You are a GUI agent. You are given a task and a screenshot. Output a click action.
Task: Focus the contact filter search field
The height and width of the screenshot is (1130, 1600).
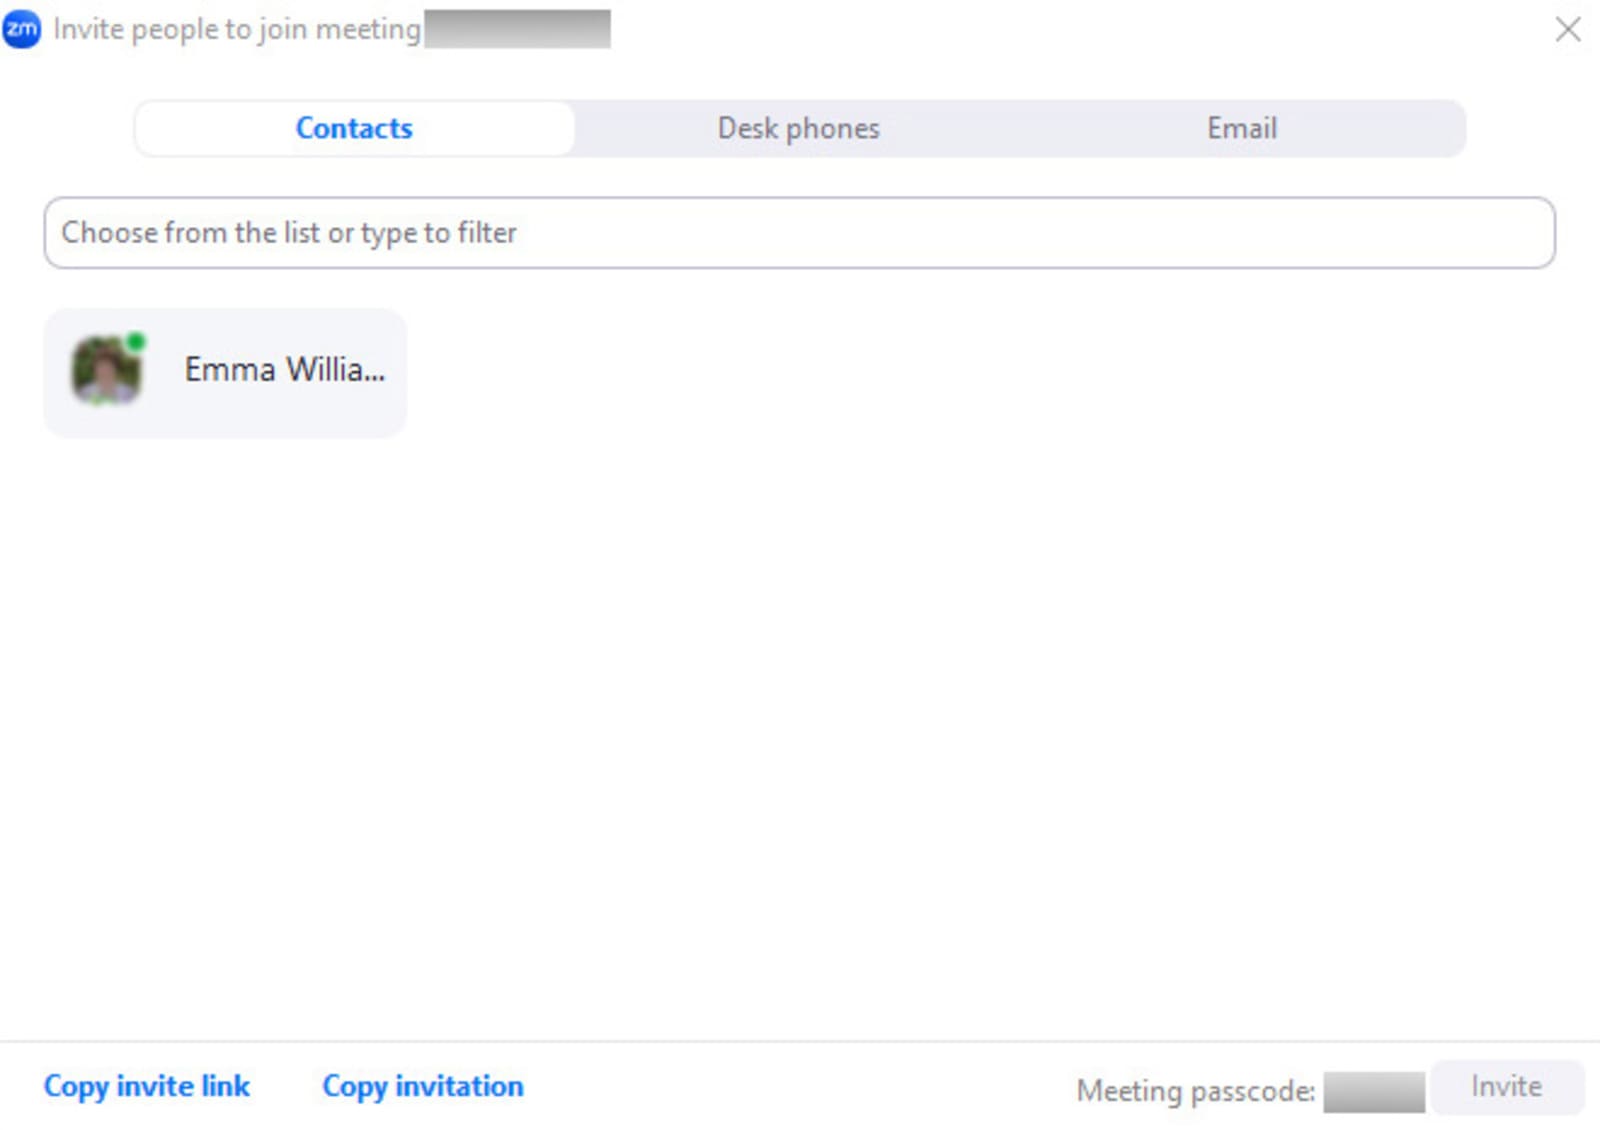[x=799, y=232]
